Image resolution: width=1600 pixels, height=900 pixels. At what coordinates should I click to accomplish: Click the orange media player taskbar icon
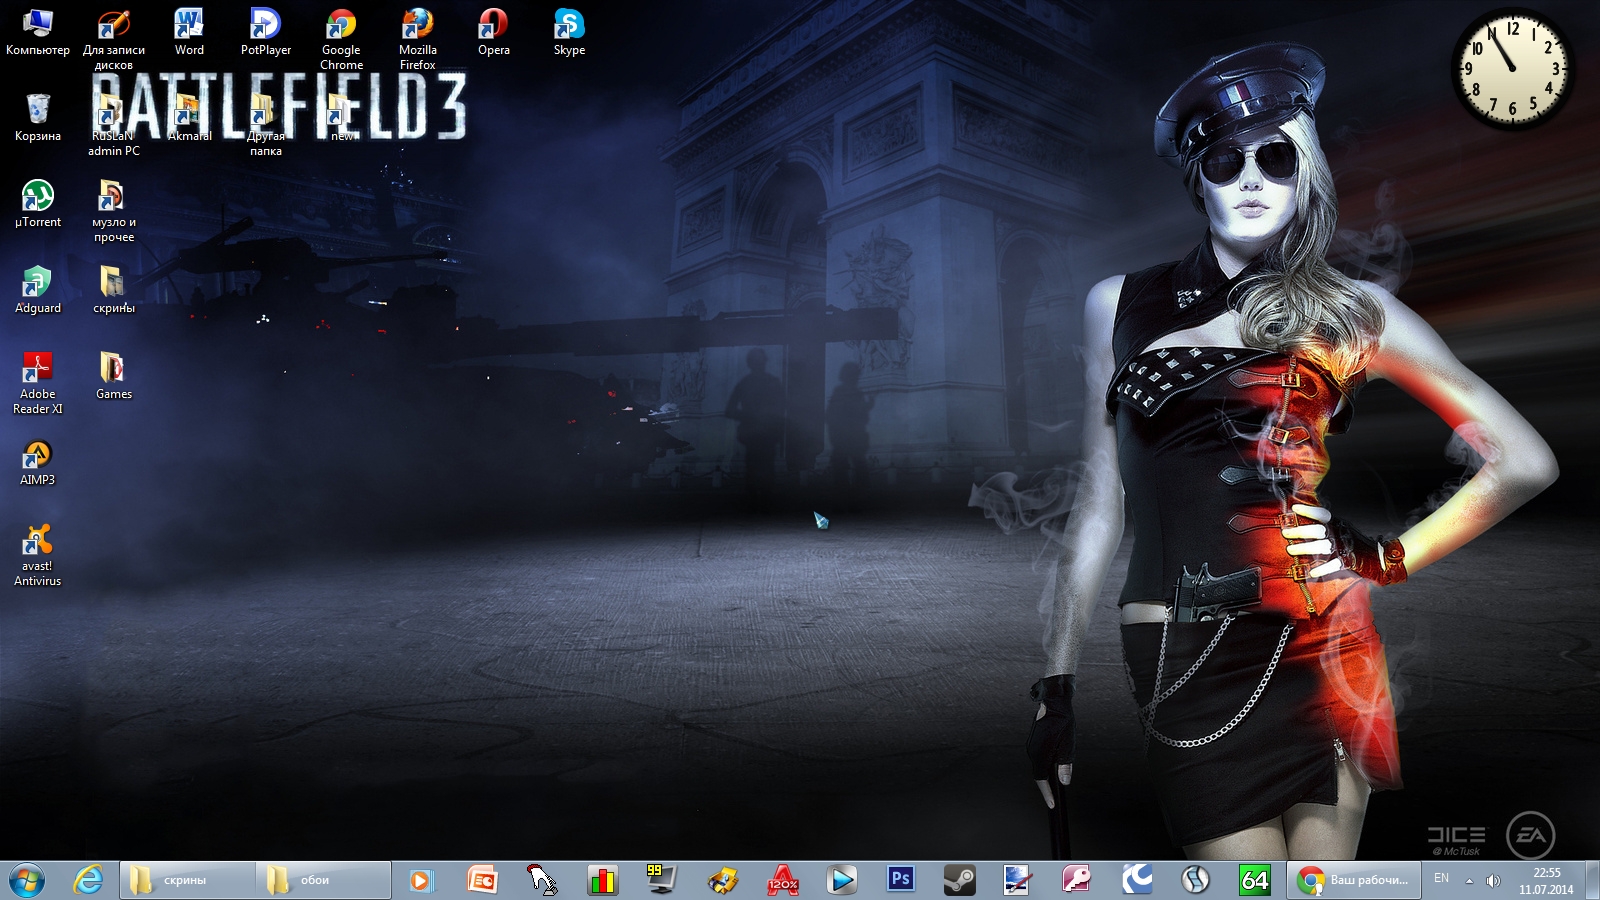tap(421, 880)
